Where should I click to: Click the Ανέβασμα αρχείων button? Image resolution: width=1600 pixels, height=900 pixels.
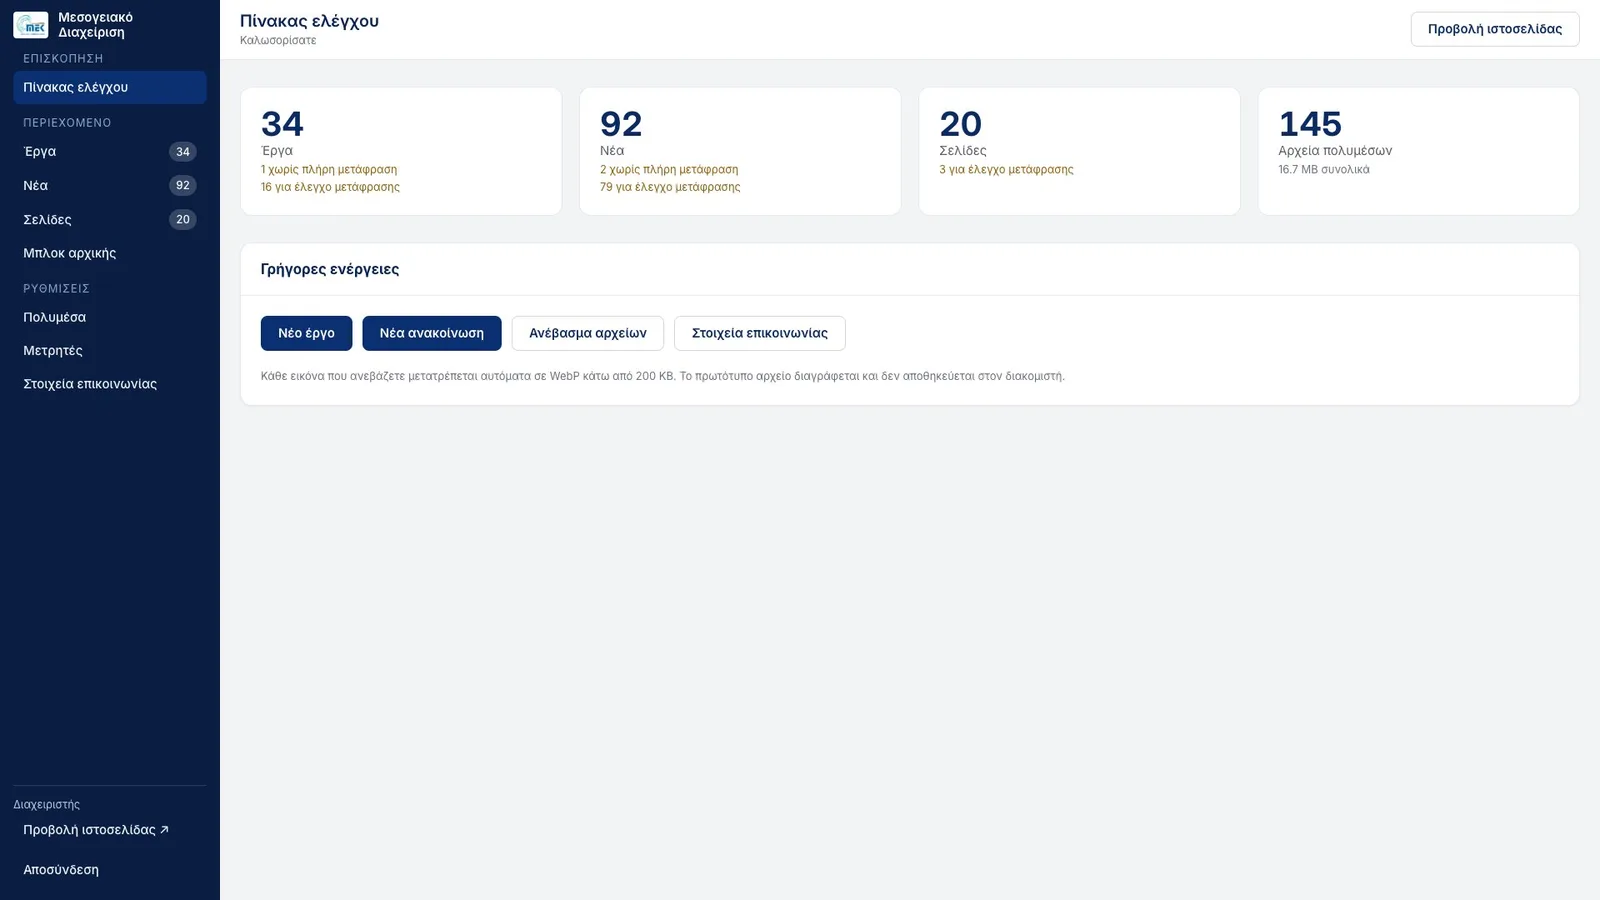(588, 333)
